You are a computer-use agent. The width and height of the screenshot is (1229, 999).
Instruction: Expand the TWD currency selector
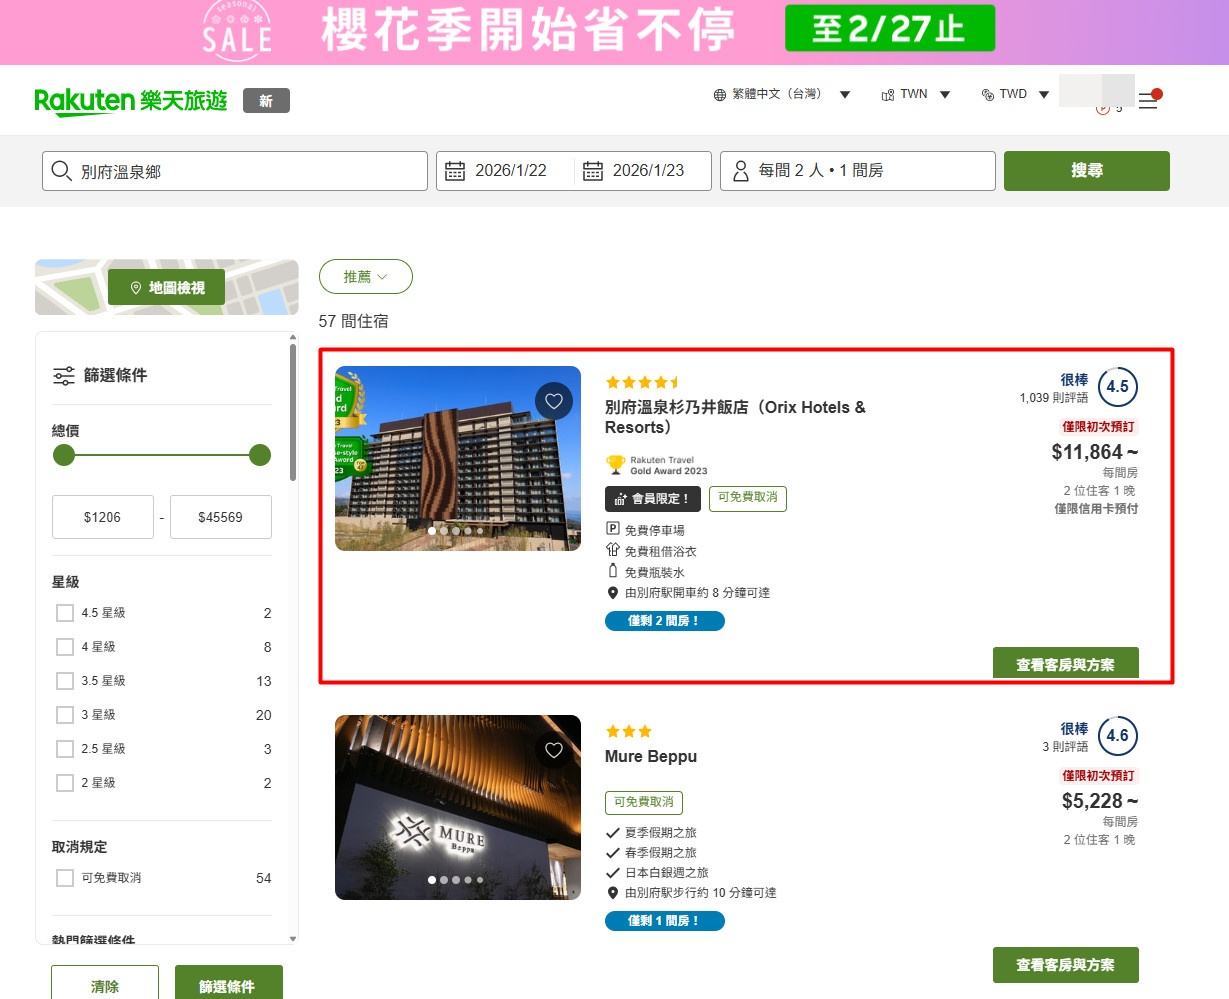coord(1015,94)
